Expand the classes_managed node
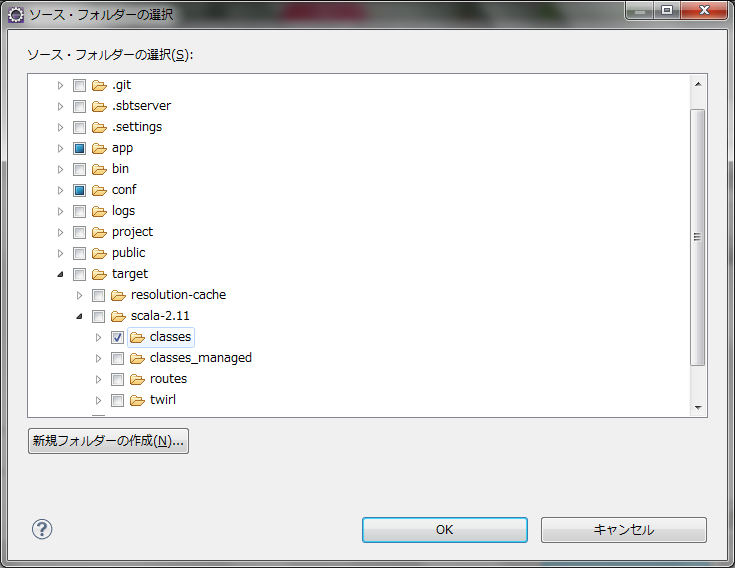The height and width of the screenshot is (568, 735). [98, 359]
